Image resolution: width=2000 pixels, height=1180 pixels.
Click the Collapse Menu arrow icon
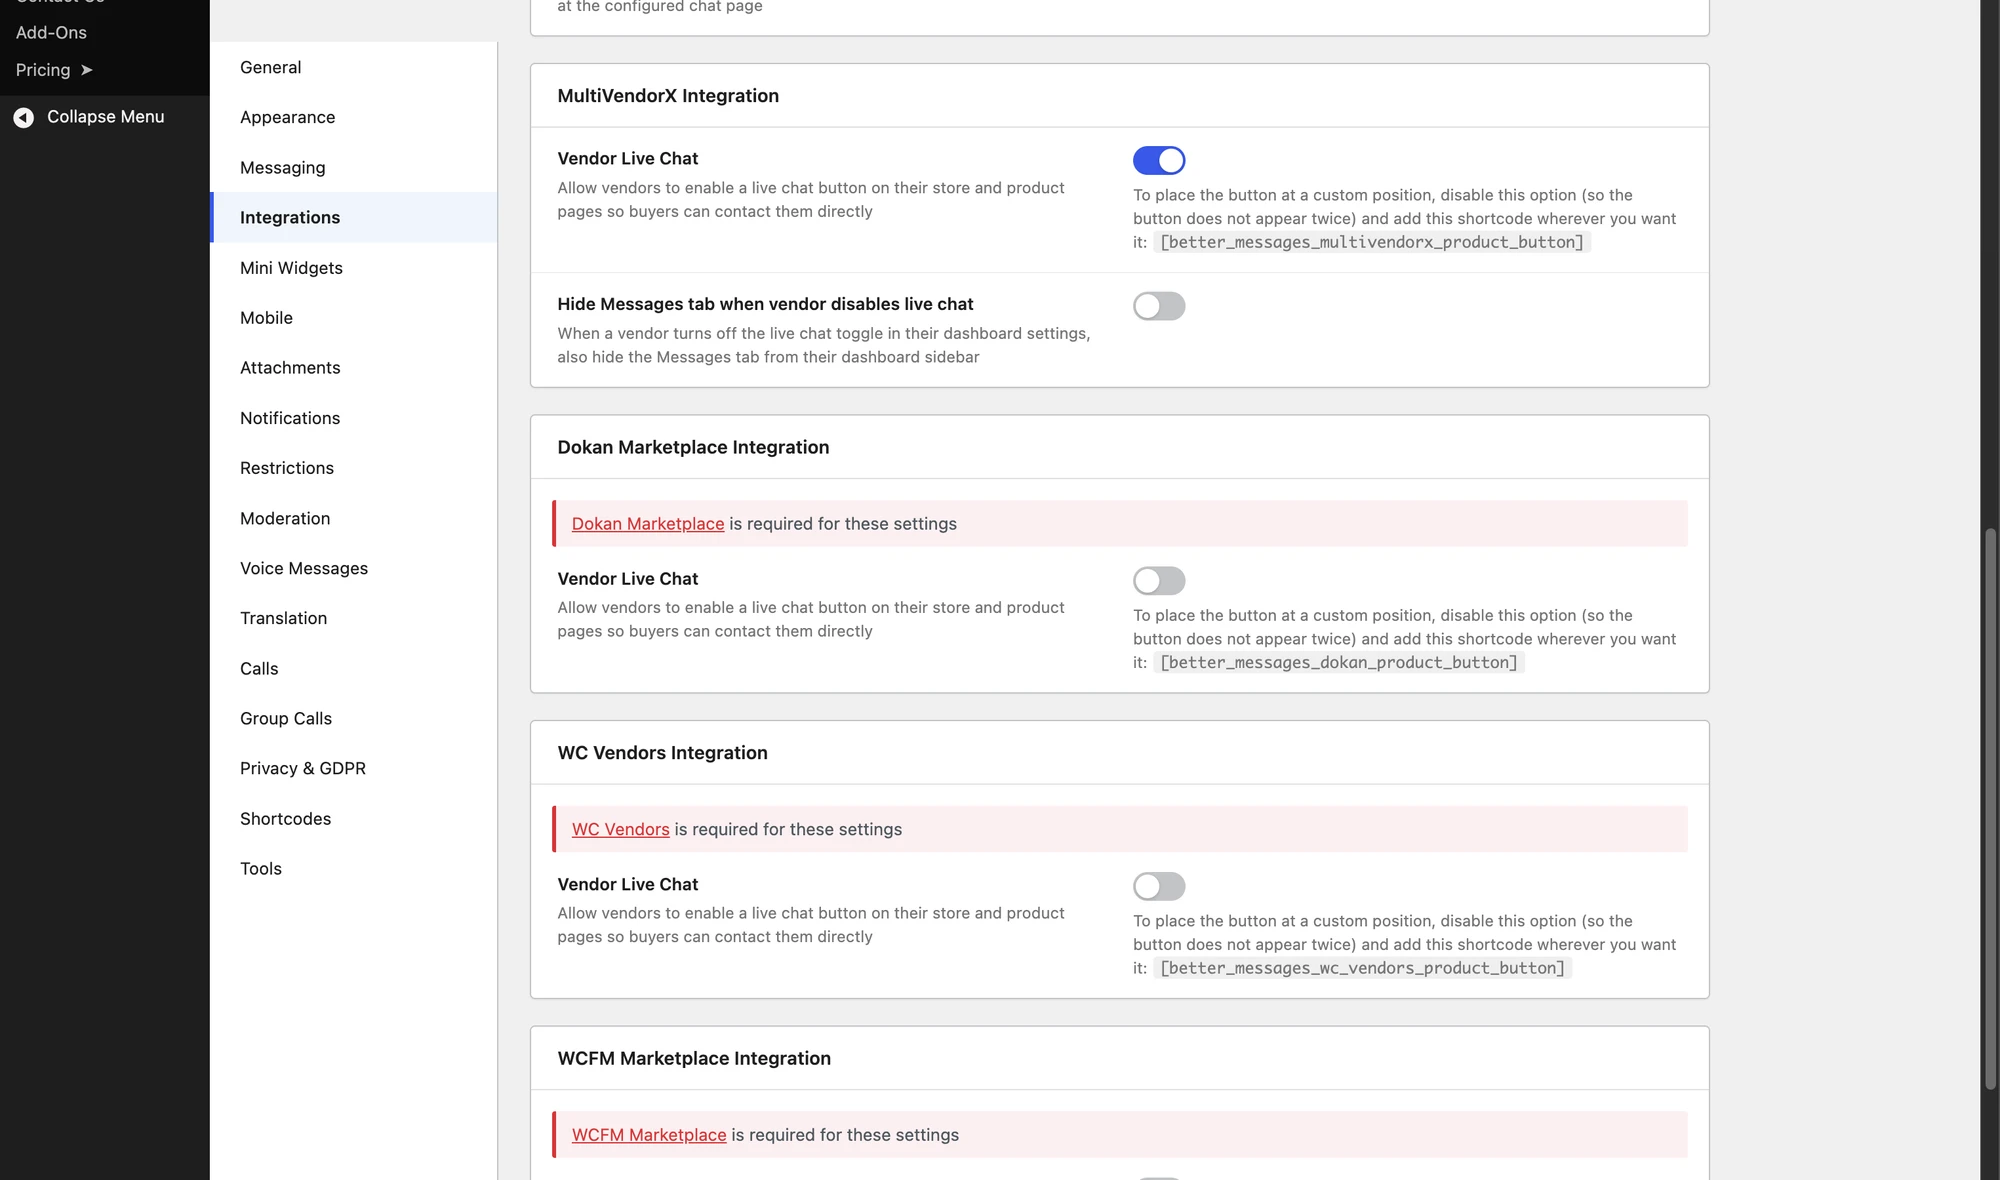[24, 117]
